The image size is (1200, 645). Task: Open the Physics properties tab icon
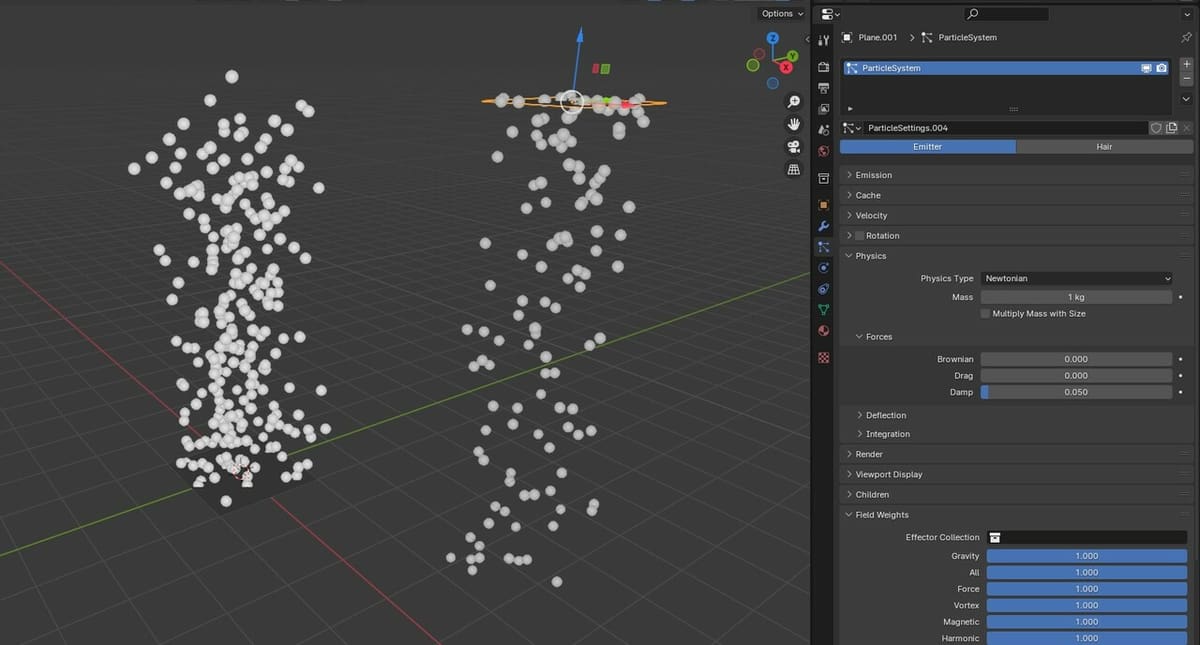(x=824, y=268)
